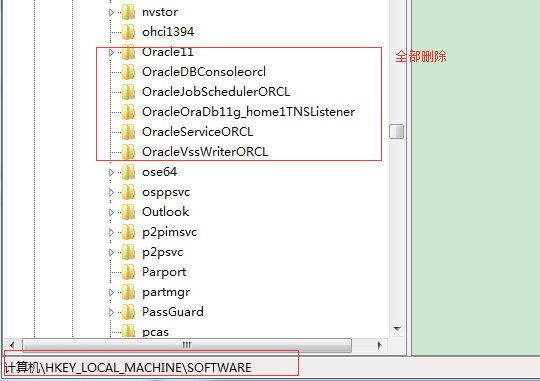Click the vertical scrollbar thumb
Screen dimensions: 540x381
click(396, 132)
